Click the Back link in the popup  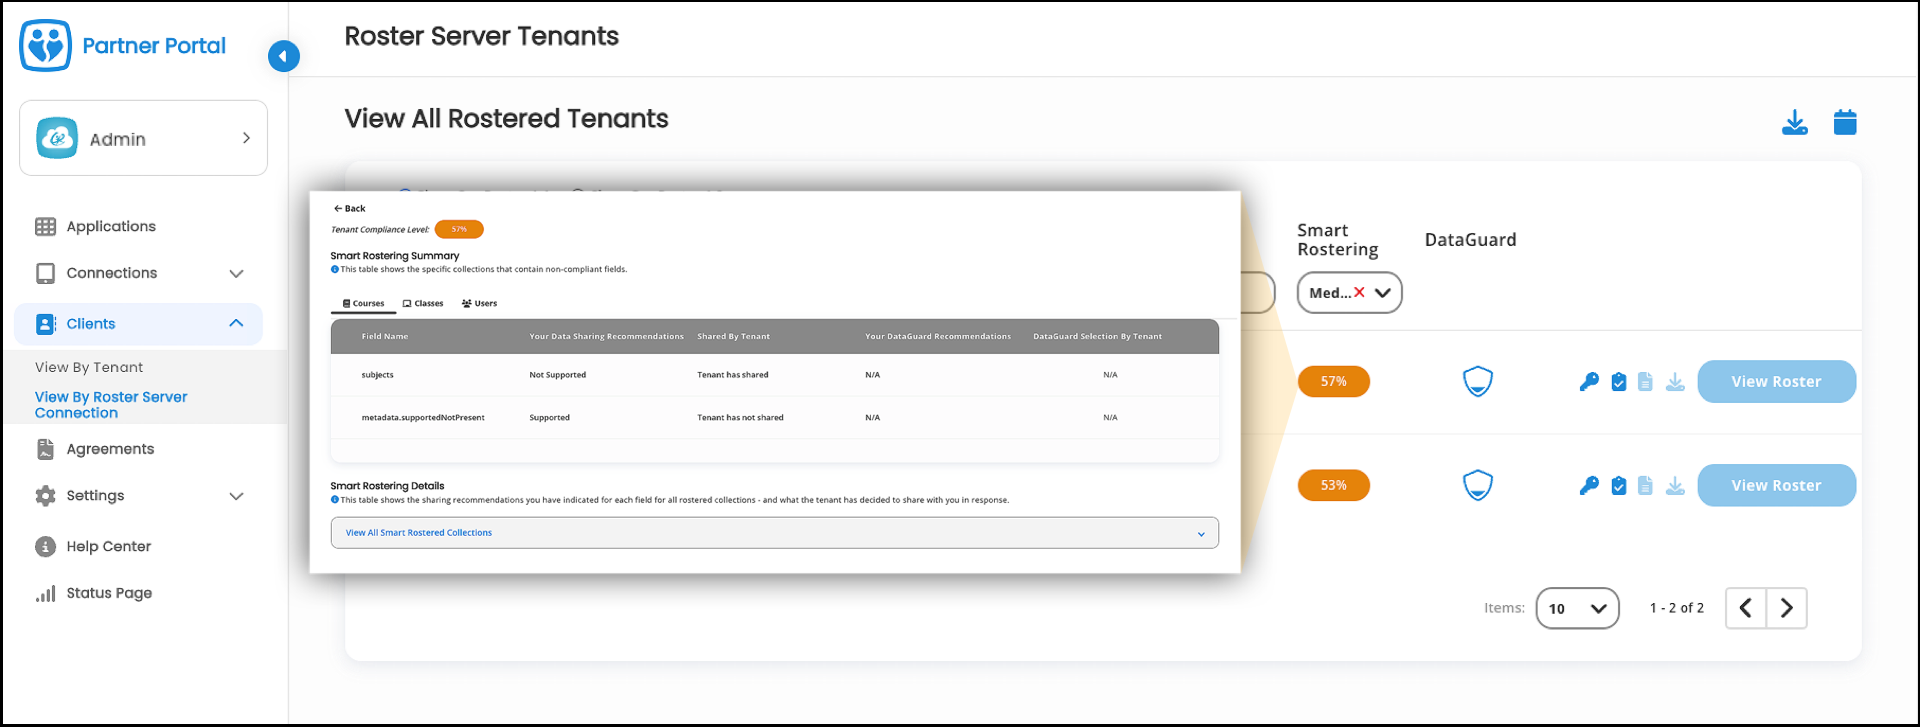pos(350,209)
